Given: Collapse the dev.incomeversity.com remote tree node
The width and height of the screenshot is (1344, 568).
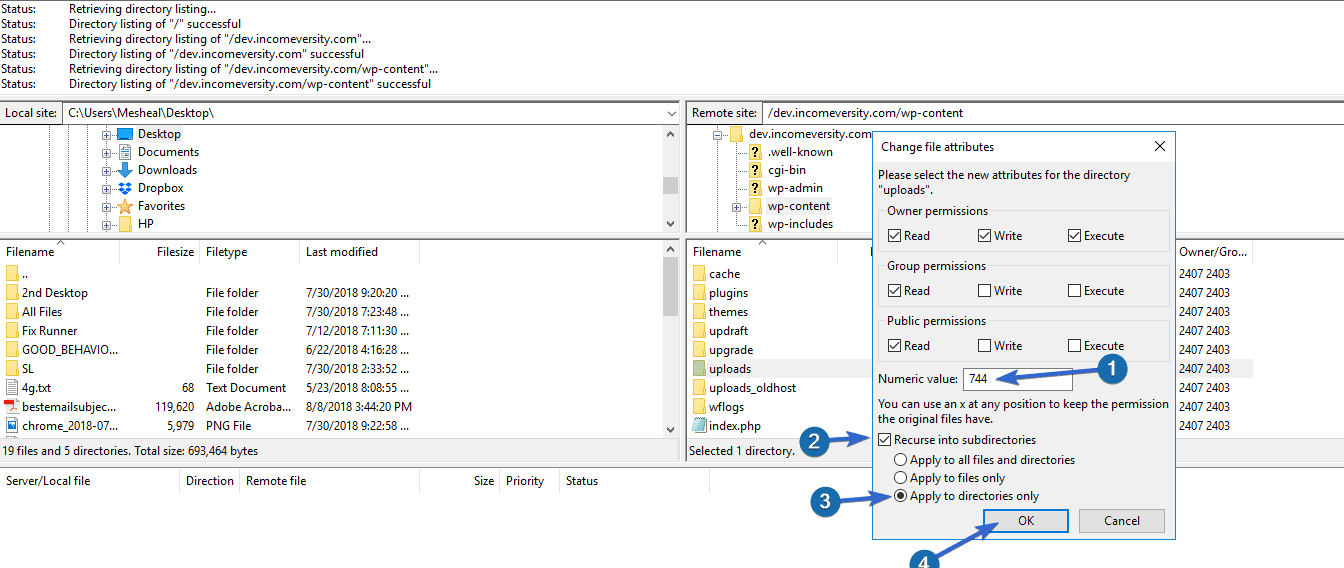Looking at the screenshot, I should [x=717, y=134].
